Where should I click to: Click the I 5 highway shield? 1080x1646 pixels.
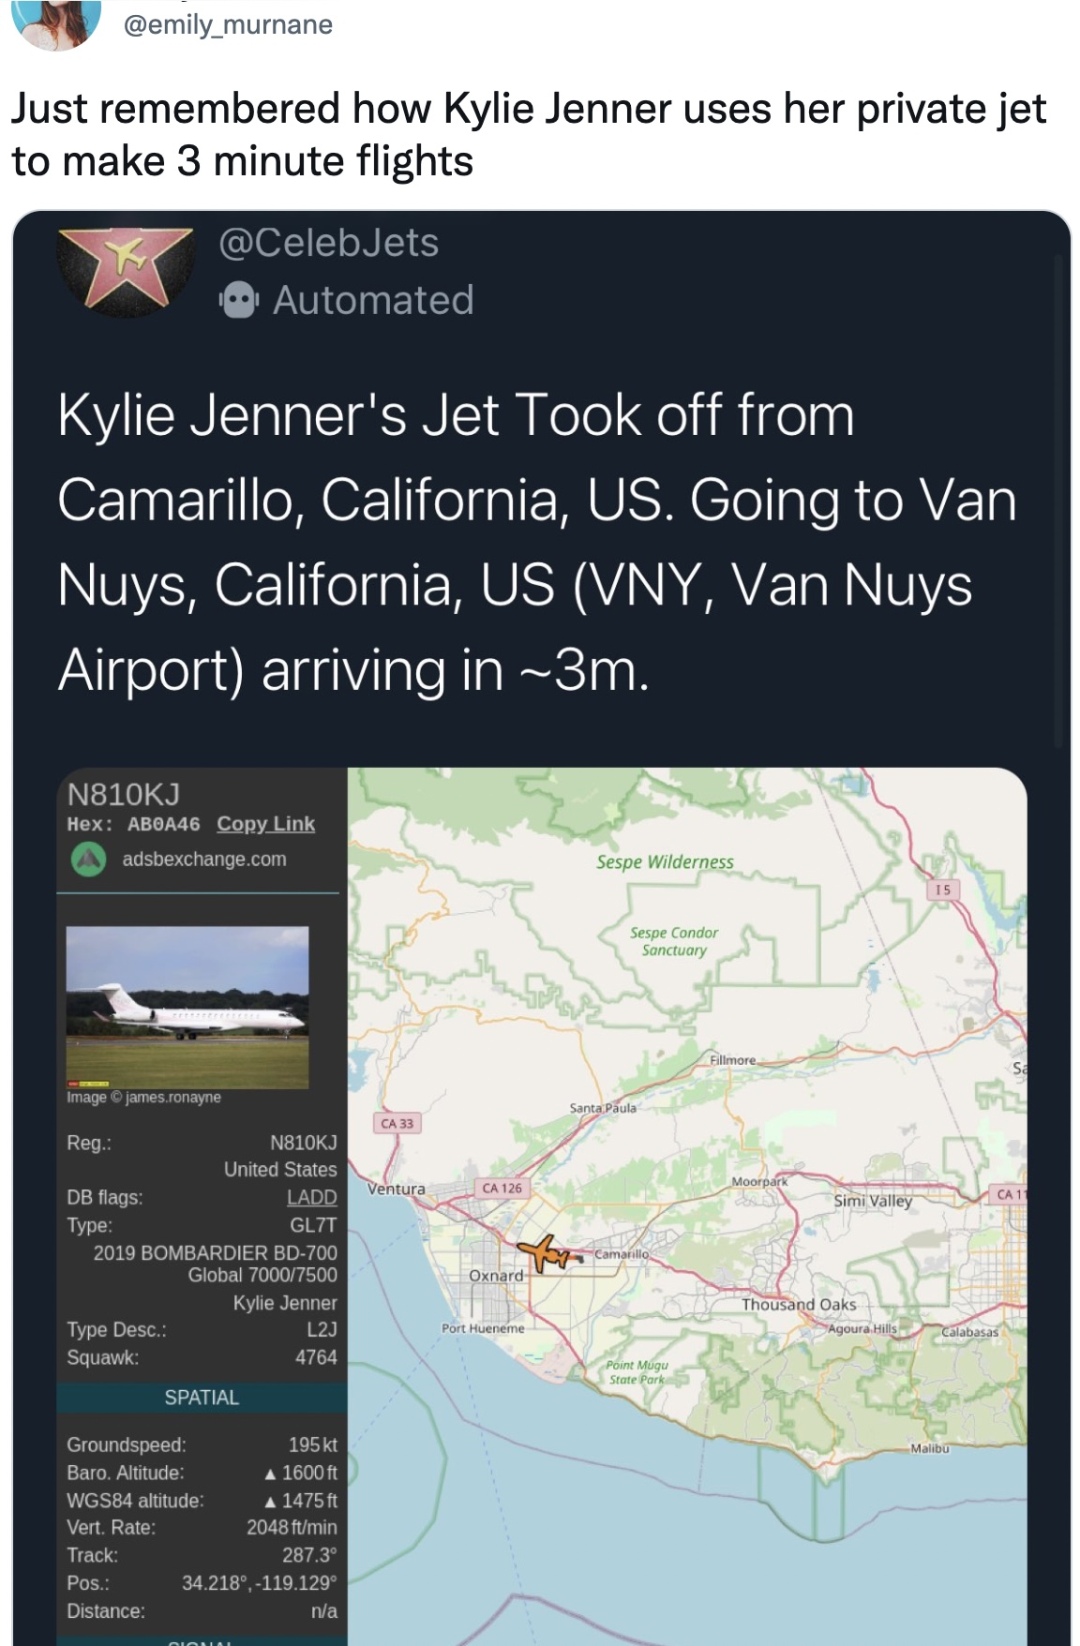[x=943, y=889]
